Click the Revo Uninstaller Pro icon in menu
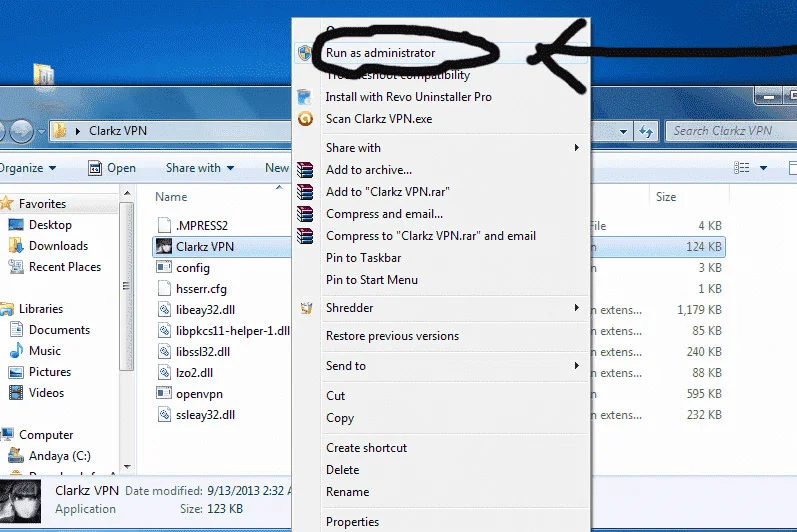797x532 pixels. [x=304, y=97]
